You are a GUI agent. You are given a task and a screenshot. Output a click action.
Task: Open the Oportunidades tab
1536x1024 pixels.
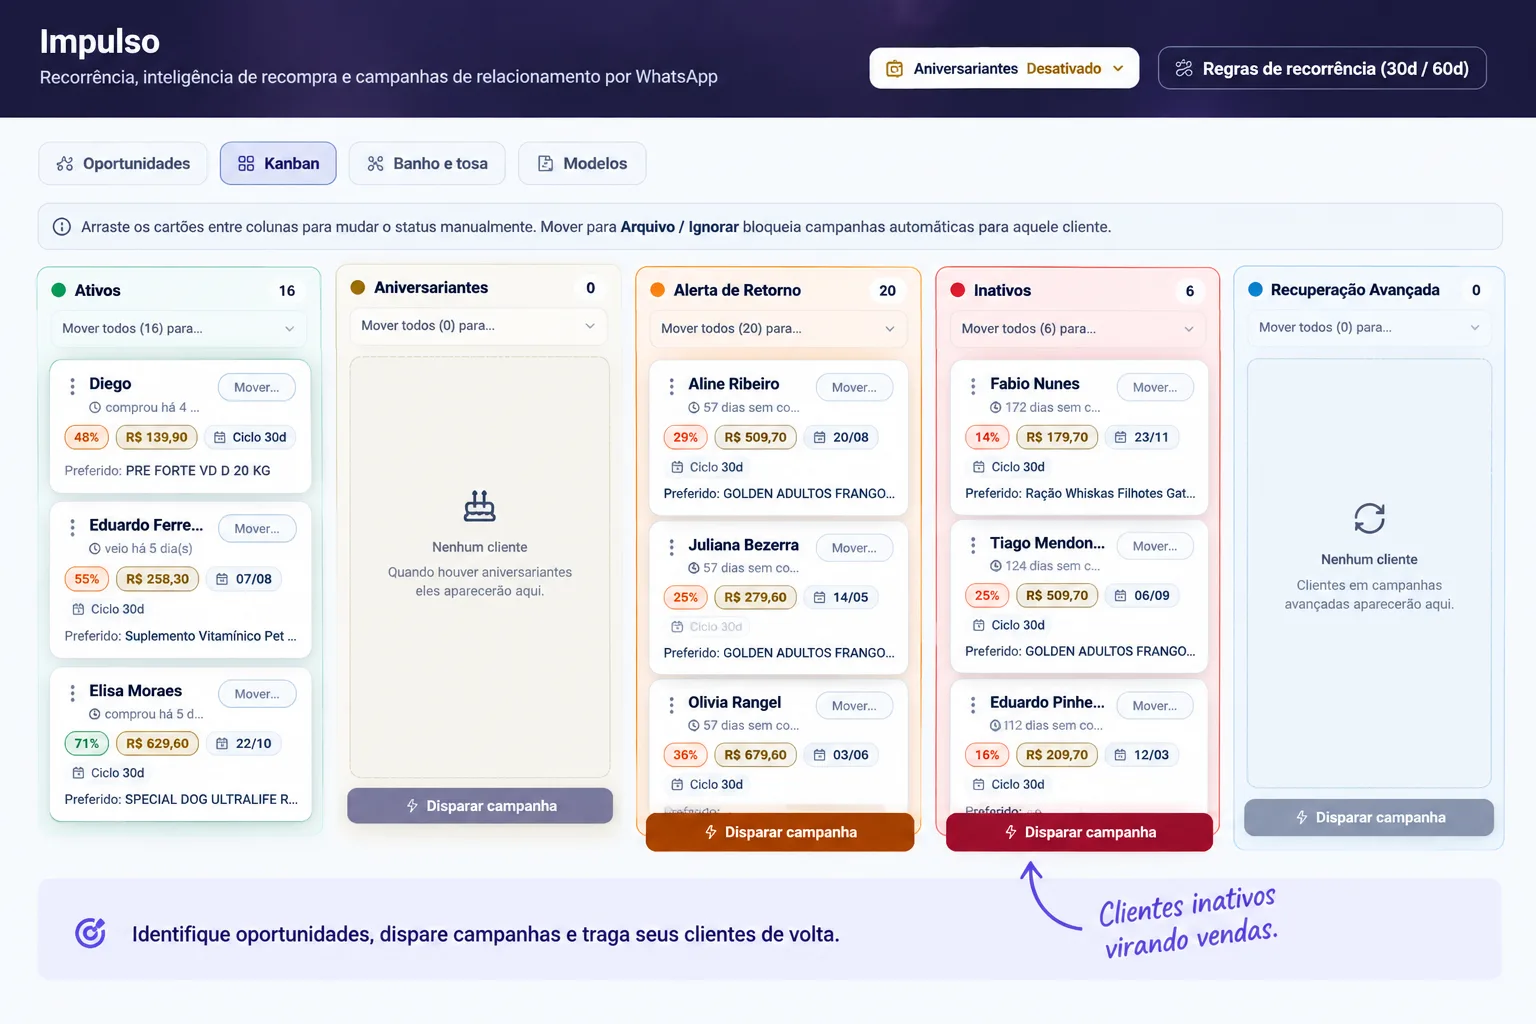tap(123, 163)
